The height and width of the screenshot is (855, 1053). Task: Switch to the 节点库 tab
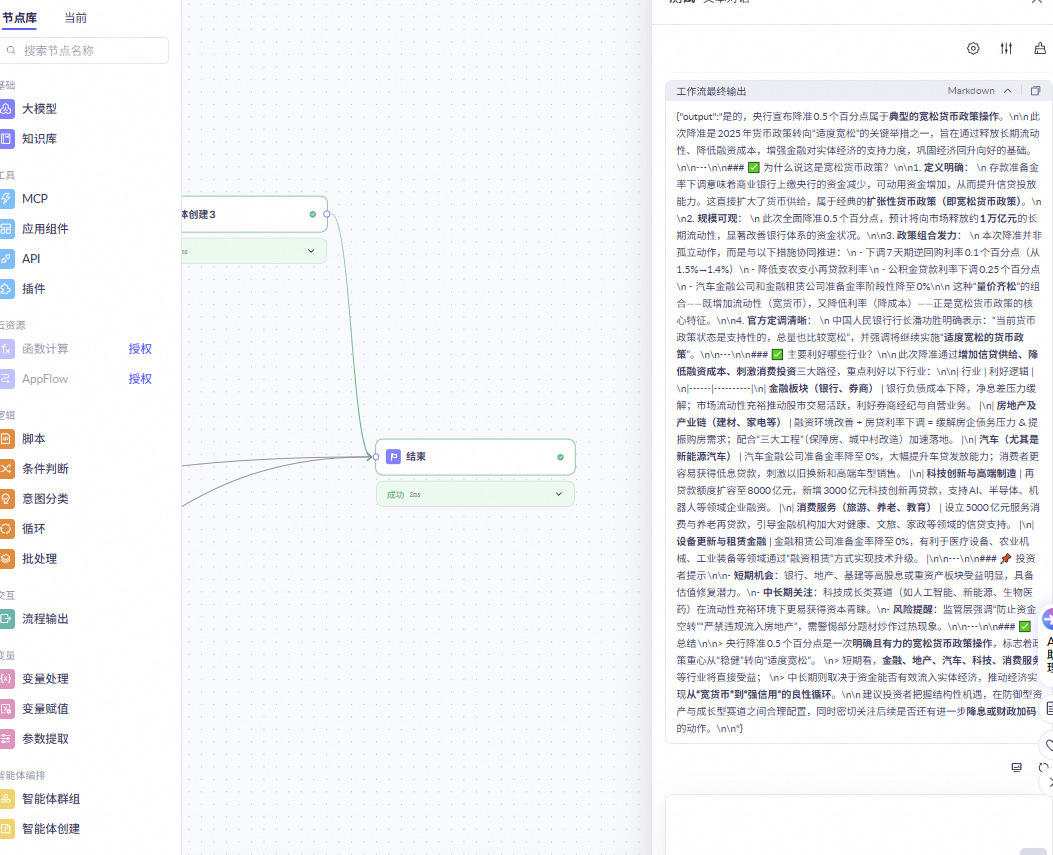(19, 17)
